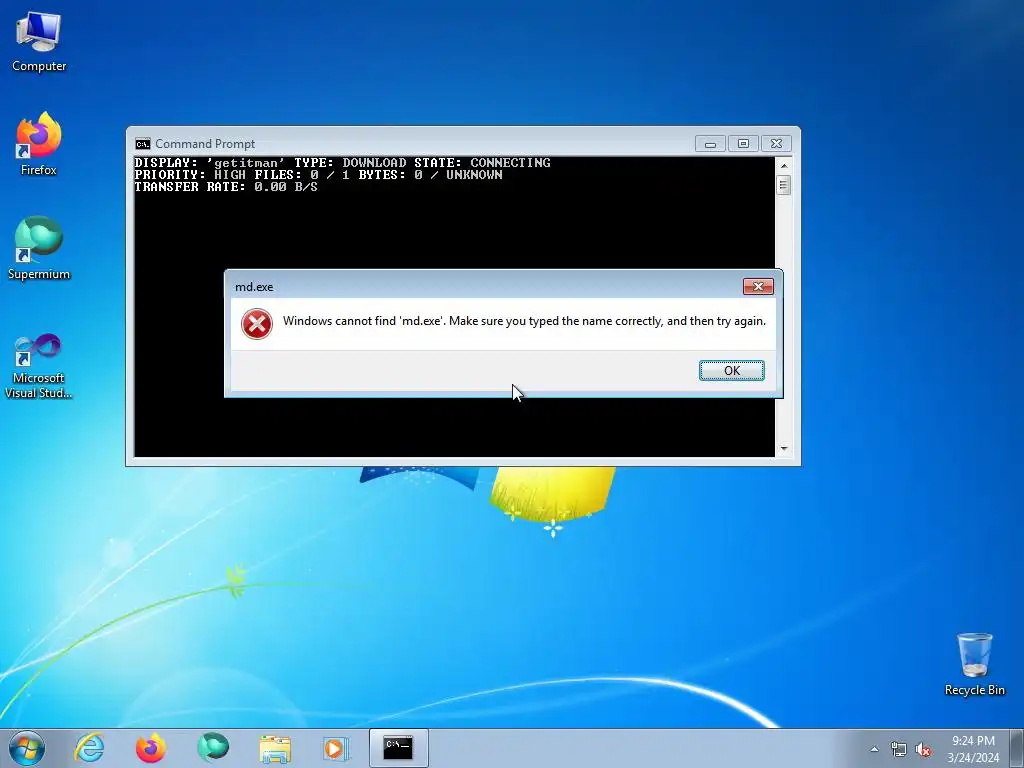Open the Recycle Bin
The height and width of the screenshot is (768, 1024).
(974, 664)
